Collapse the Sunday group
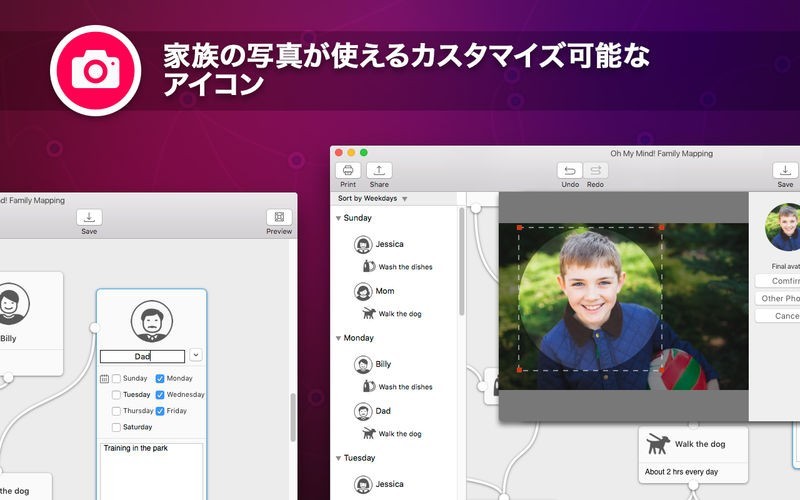This screenshot has width=800, height=500. click(x=339, y=218)
